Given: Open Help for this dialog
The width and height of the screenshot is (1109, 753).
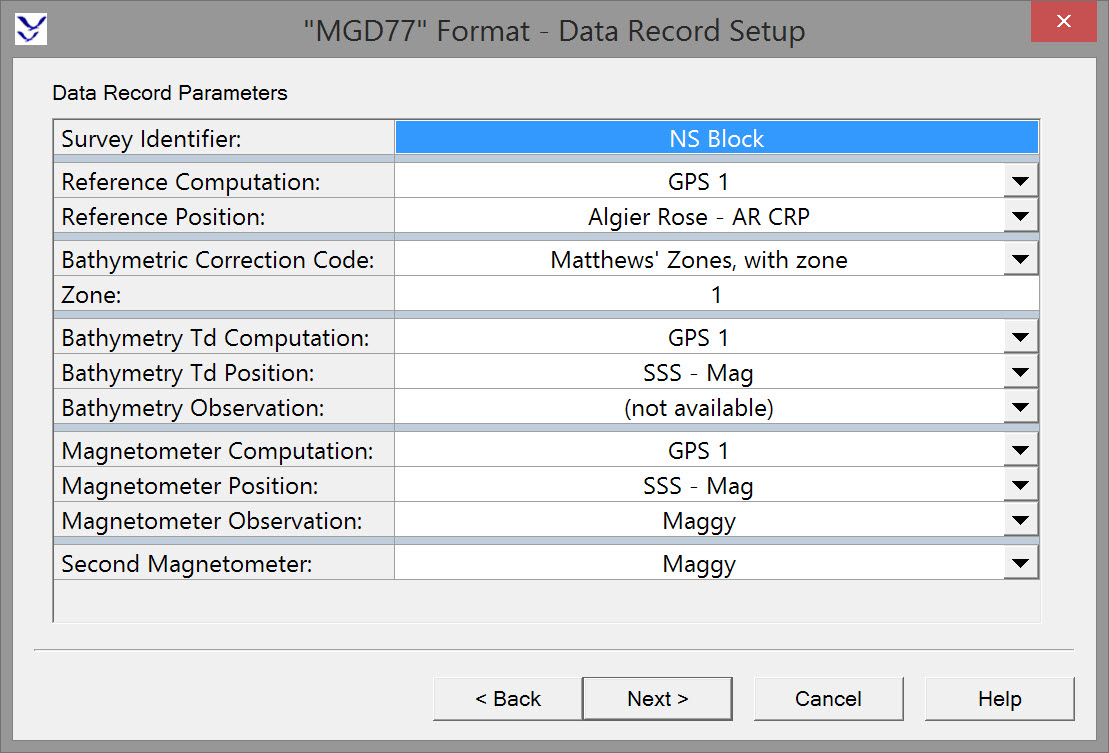Looking at the screenshot, I should tap(999, 699).
